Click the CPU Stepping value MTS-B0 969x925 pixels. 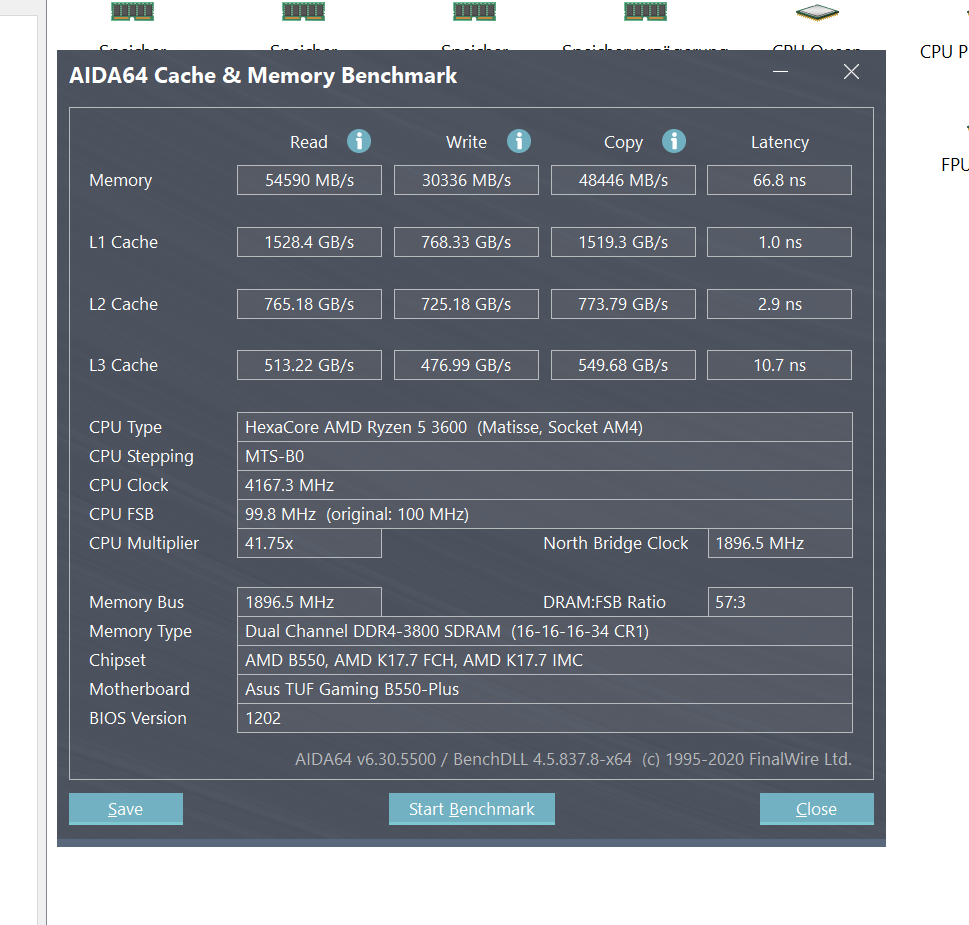coord(544,456)
